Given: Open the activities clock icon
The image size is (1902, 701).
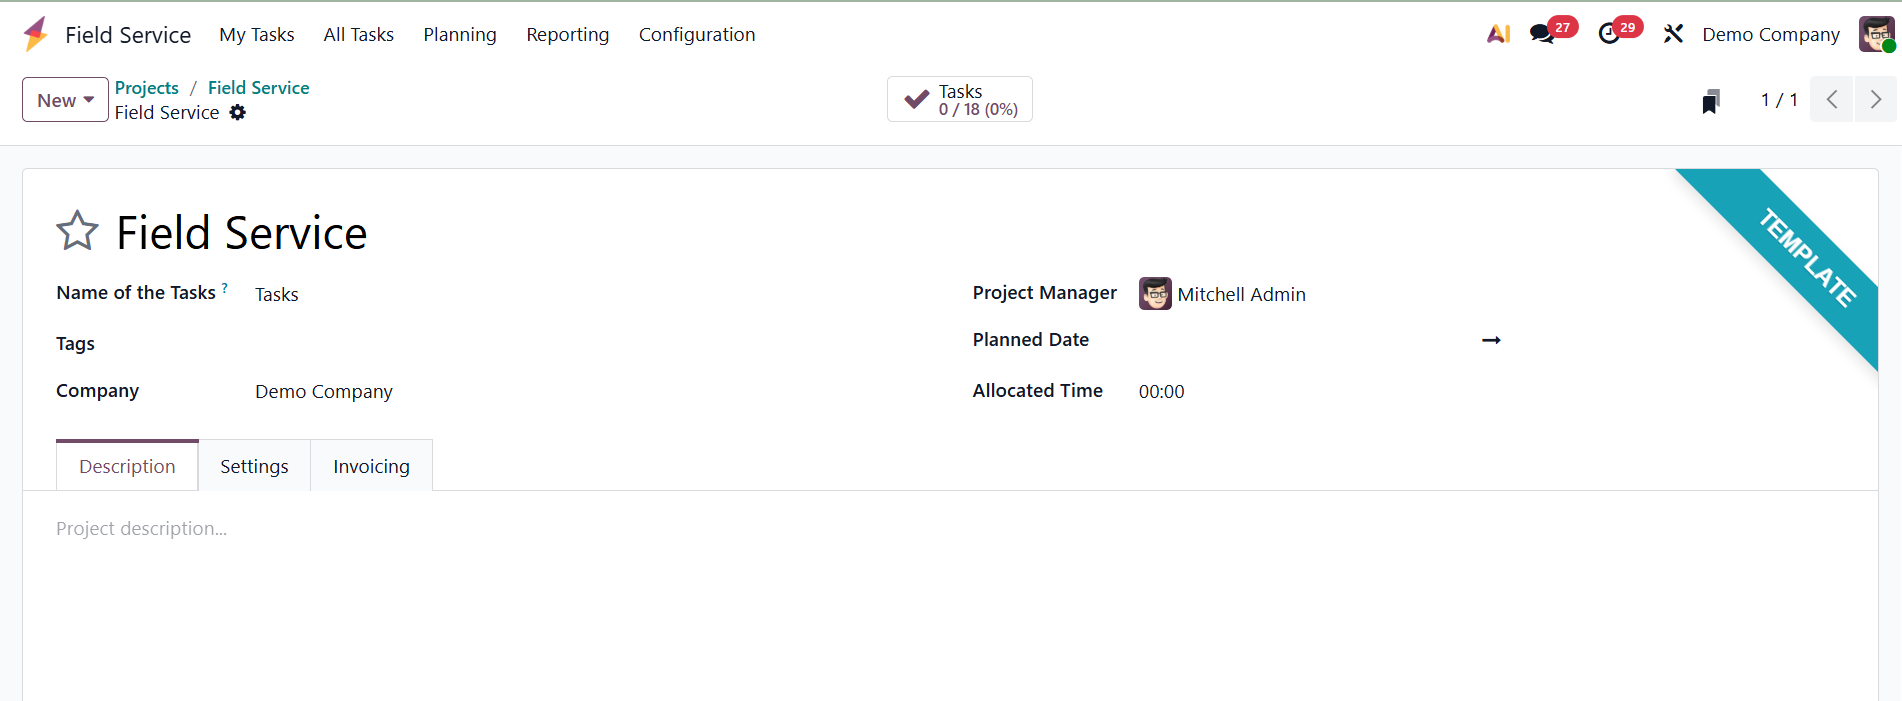Looking at the screenshot, I should tap(1609, 34).
